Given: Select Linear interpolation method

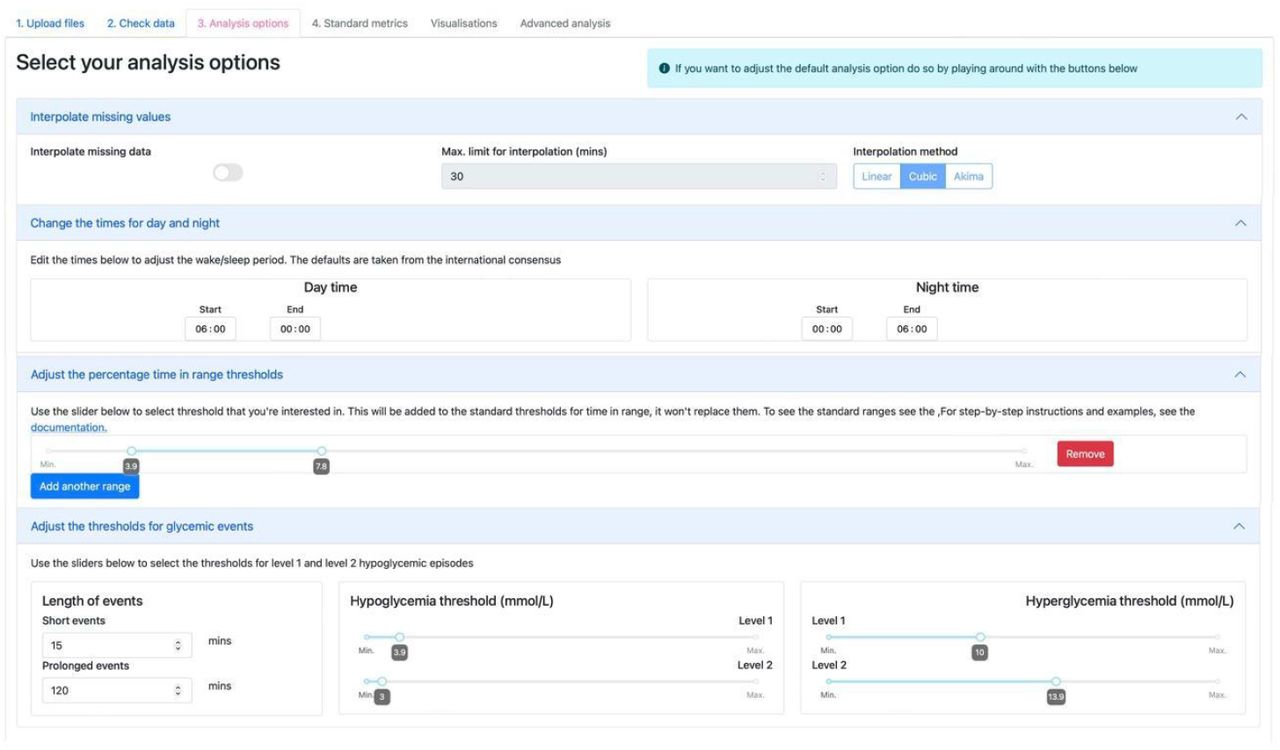Looking at the screenshot, I should coord(877,177).
